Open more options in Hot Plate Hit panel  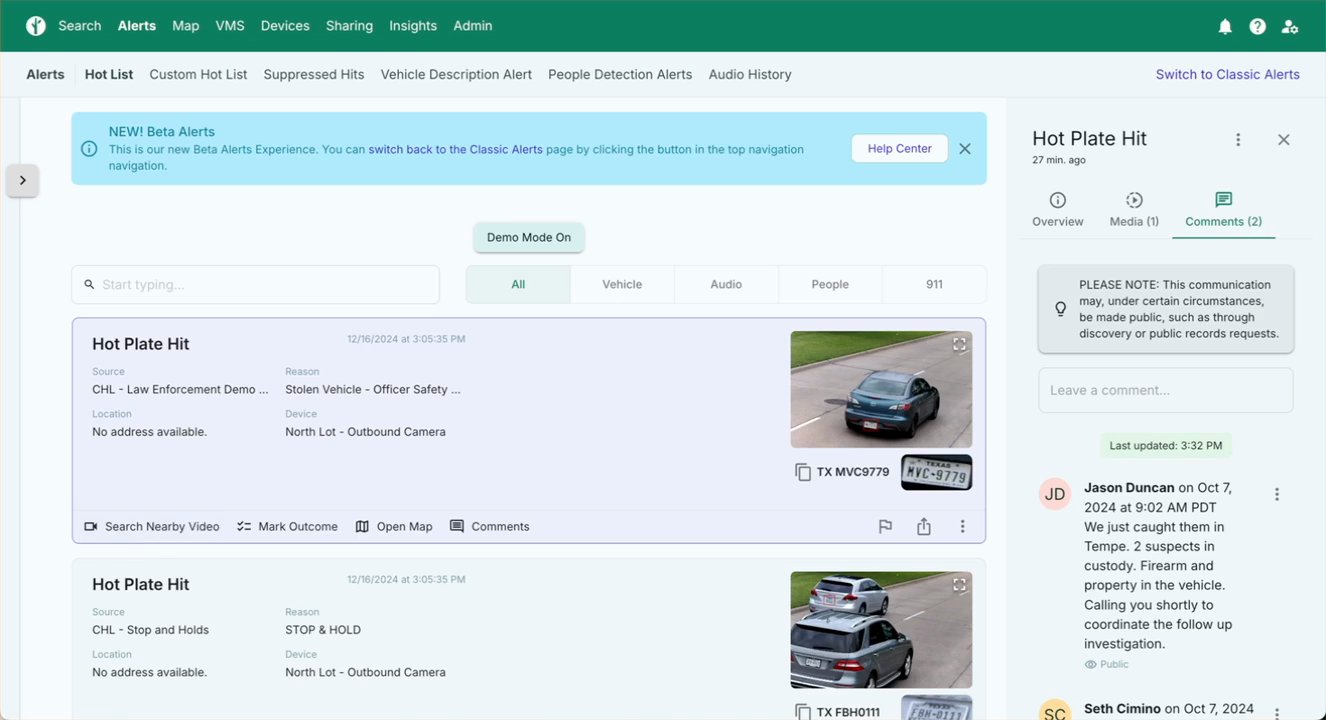[1238, 140]
